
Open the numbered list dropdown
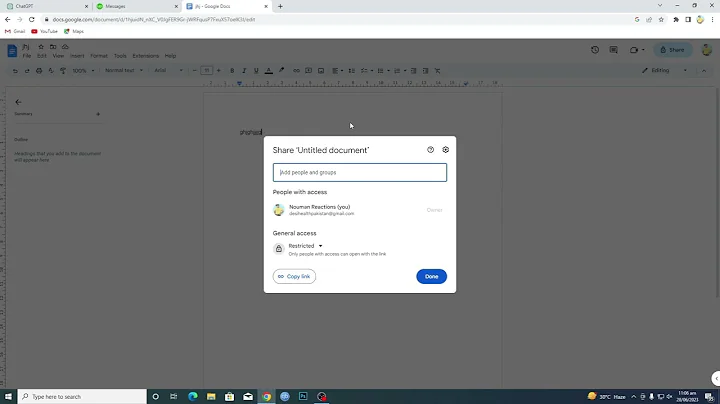point(399,71)
